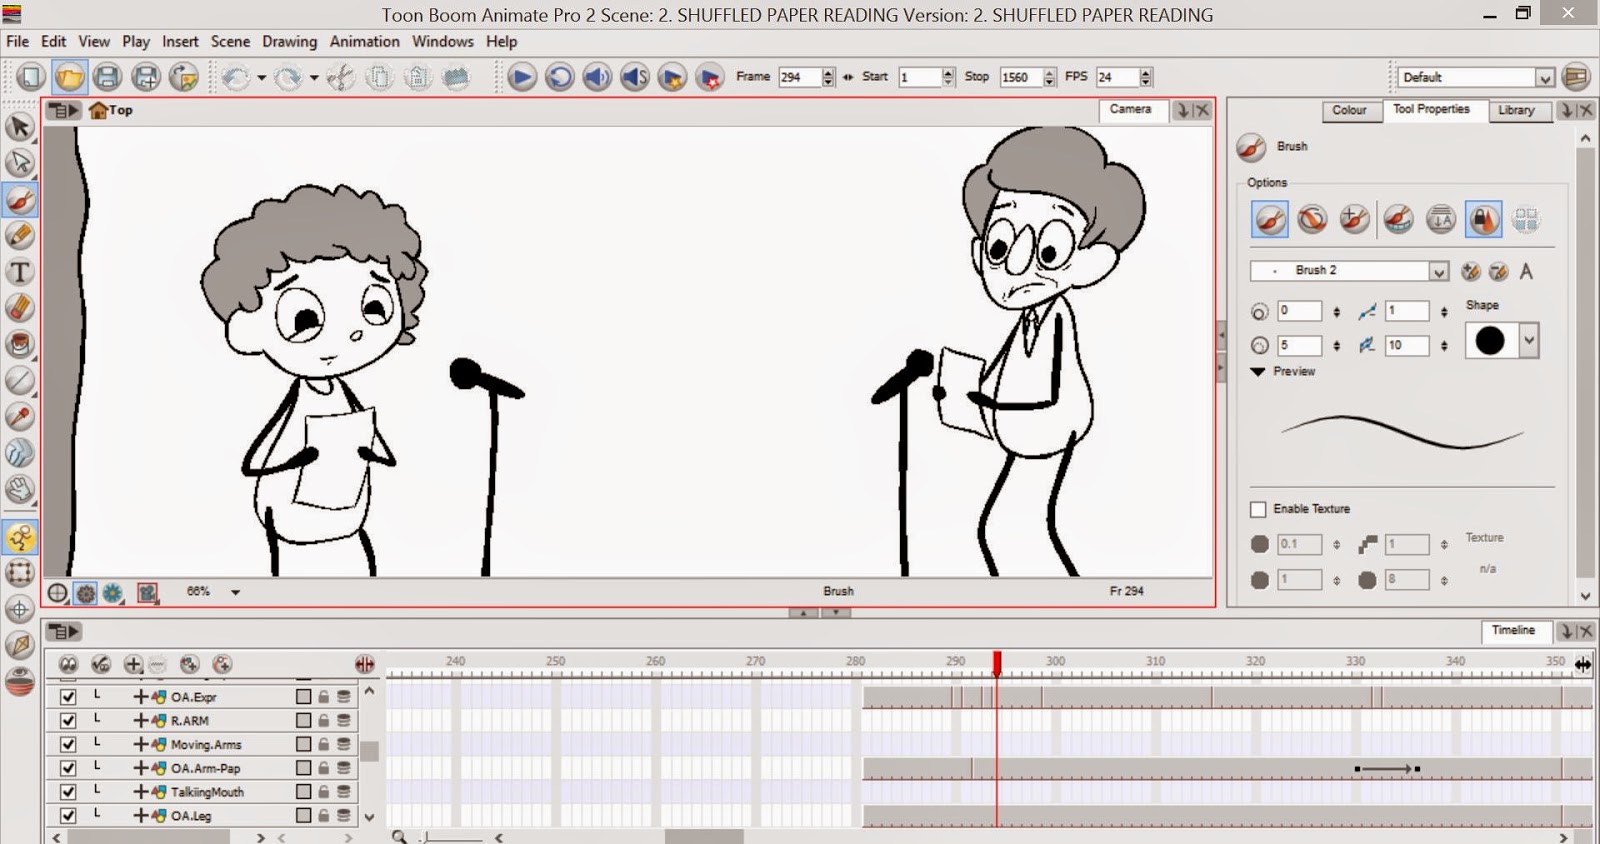The height and width of the screenshot is (844, 1600).
Task: Click the black brush shape swatch
Action: tap(1490, 341)
